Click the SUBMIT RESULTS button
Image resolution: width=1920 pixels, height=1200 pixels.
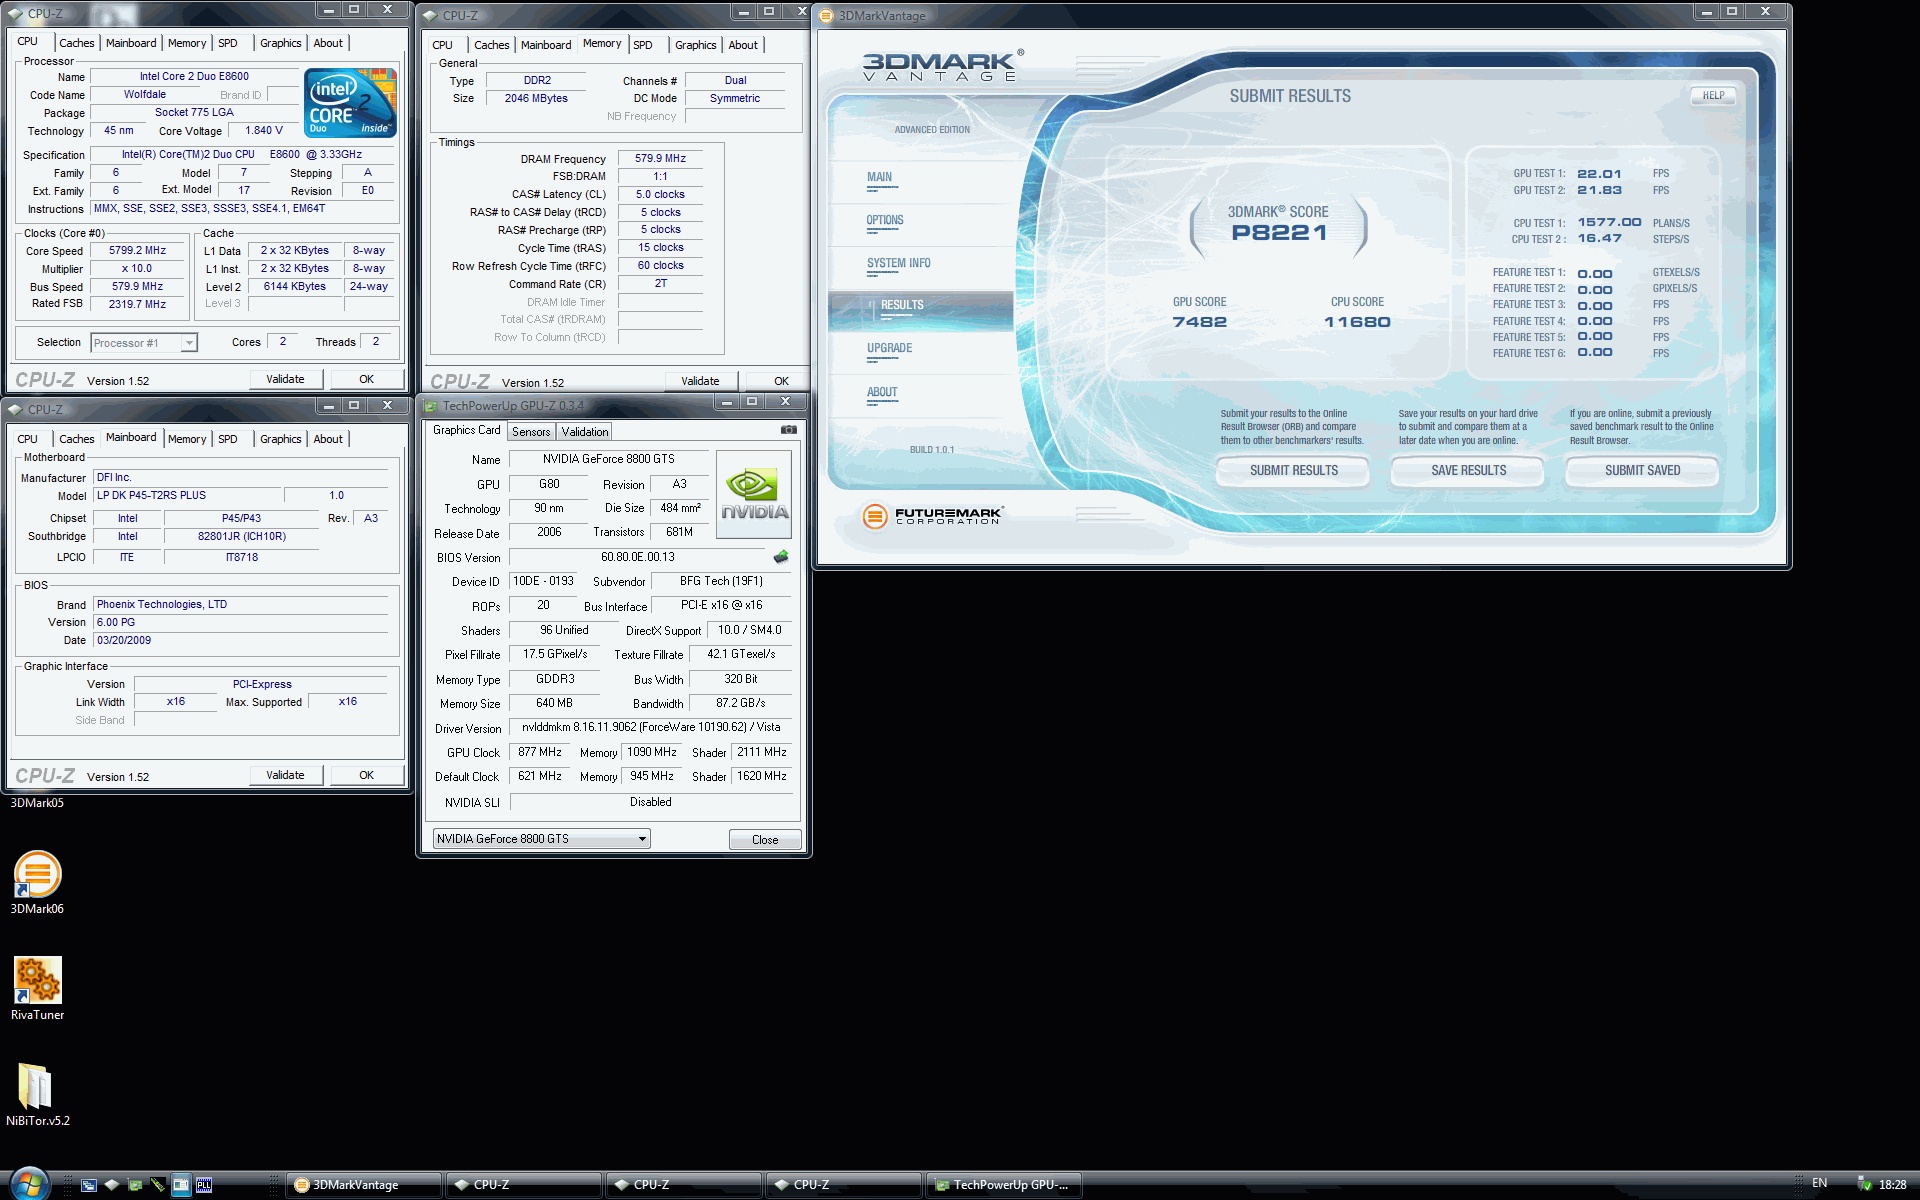[x=1294, y=471]
